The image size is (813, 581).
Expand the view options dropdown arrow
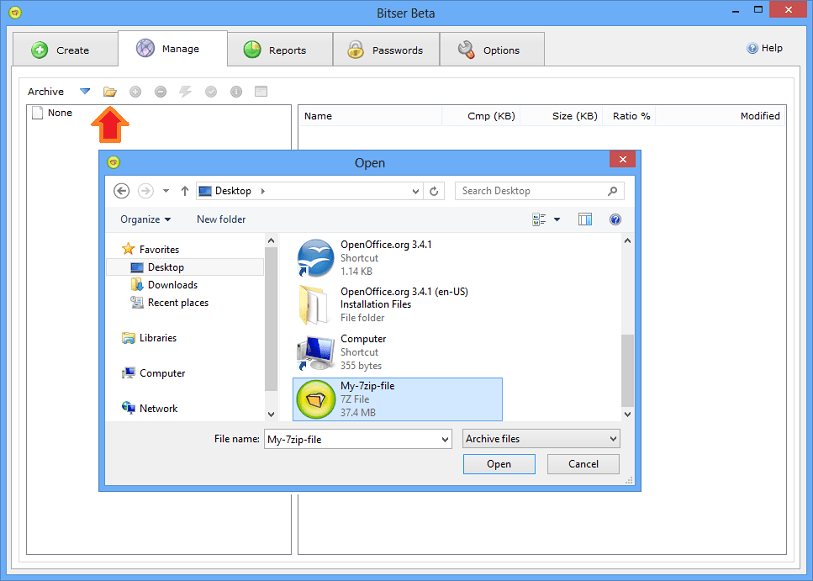coord(557,220)
